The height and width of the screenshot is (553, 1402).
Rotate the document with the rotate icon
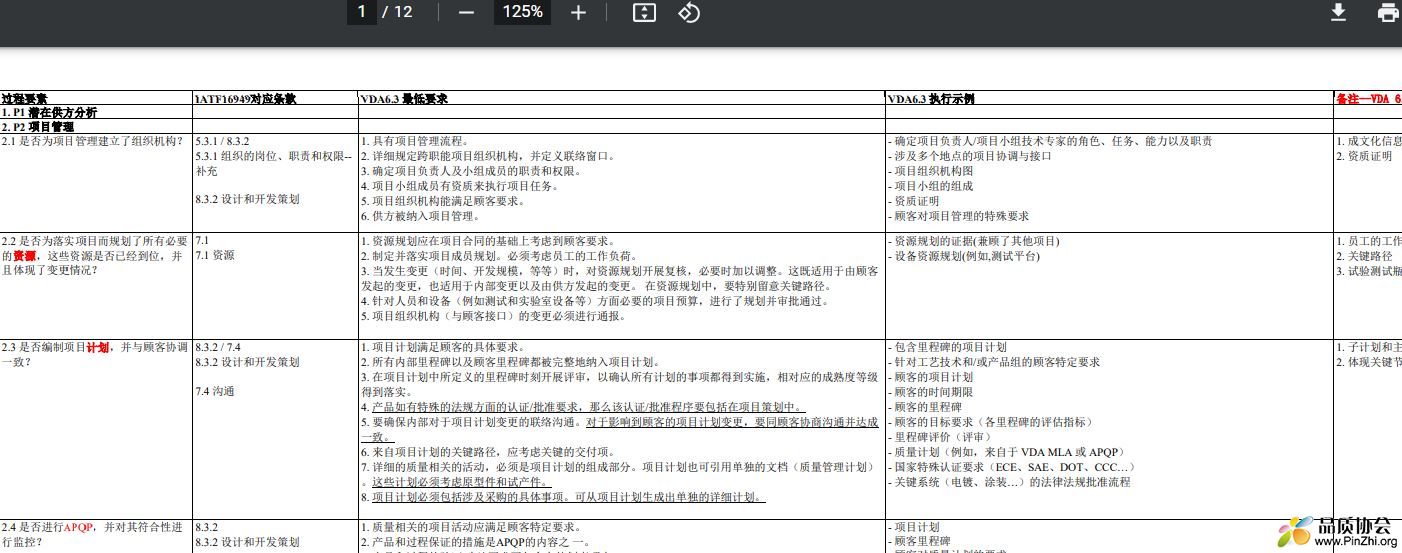tap(689, 12)
